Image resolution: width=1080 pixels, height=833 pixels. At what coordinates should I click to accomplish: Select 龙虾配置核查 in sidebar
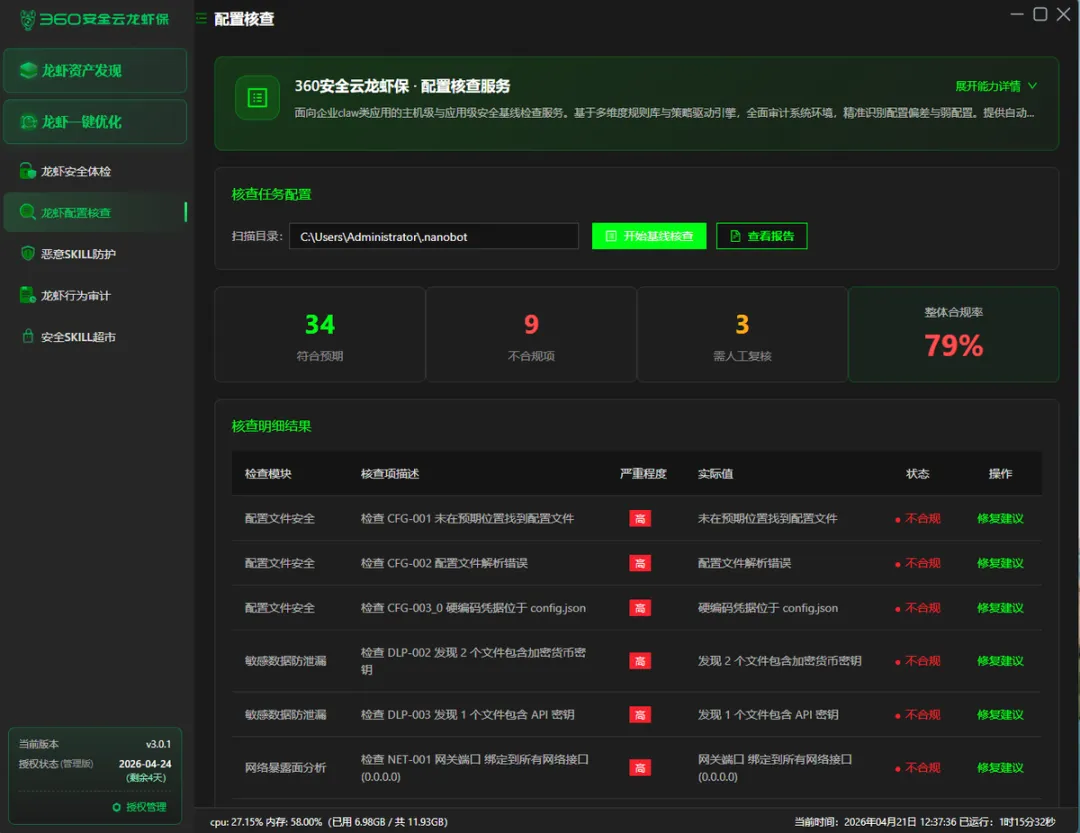click(x=95, y=213)
